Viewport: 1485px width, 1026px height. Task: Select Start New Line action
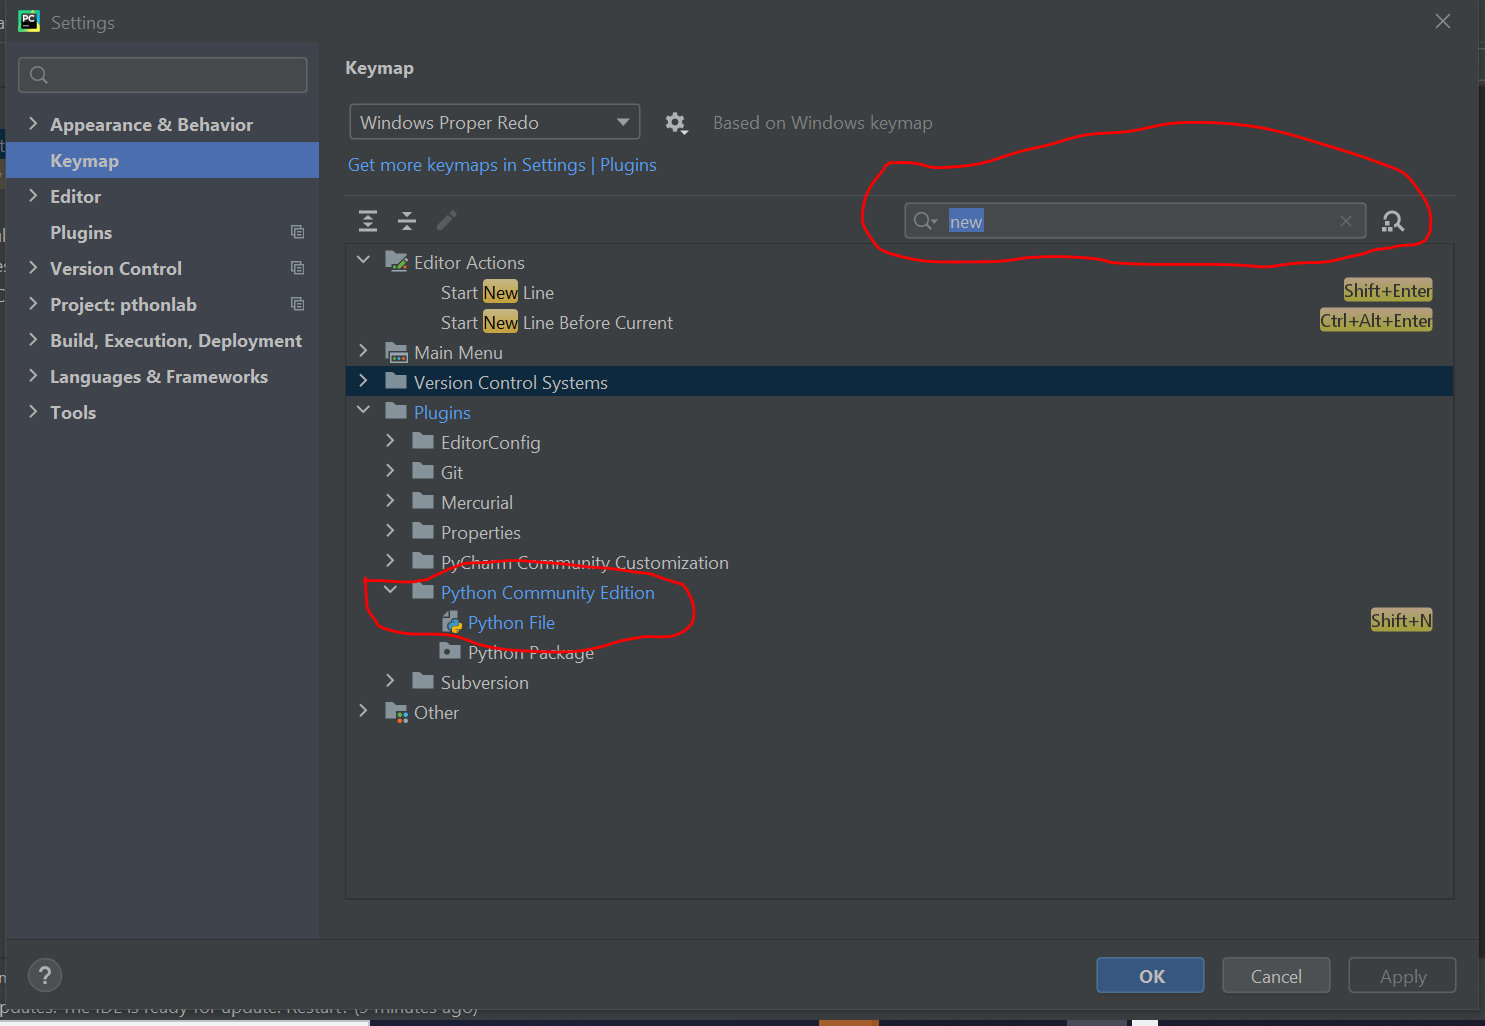coord(899,293)
